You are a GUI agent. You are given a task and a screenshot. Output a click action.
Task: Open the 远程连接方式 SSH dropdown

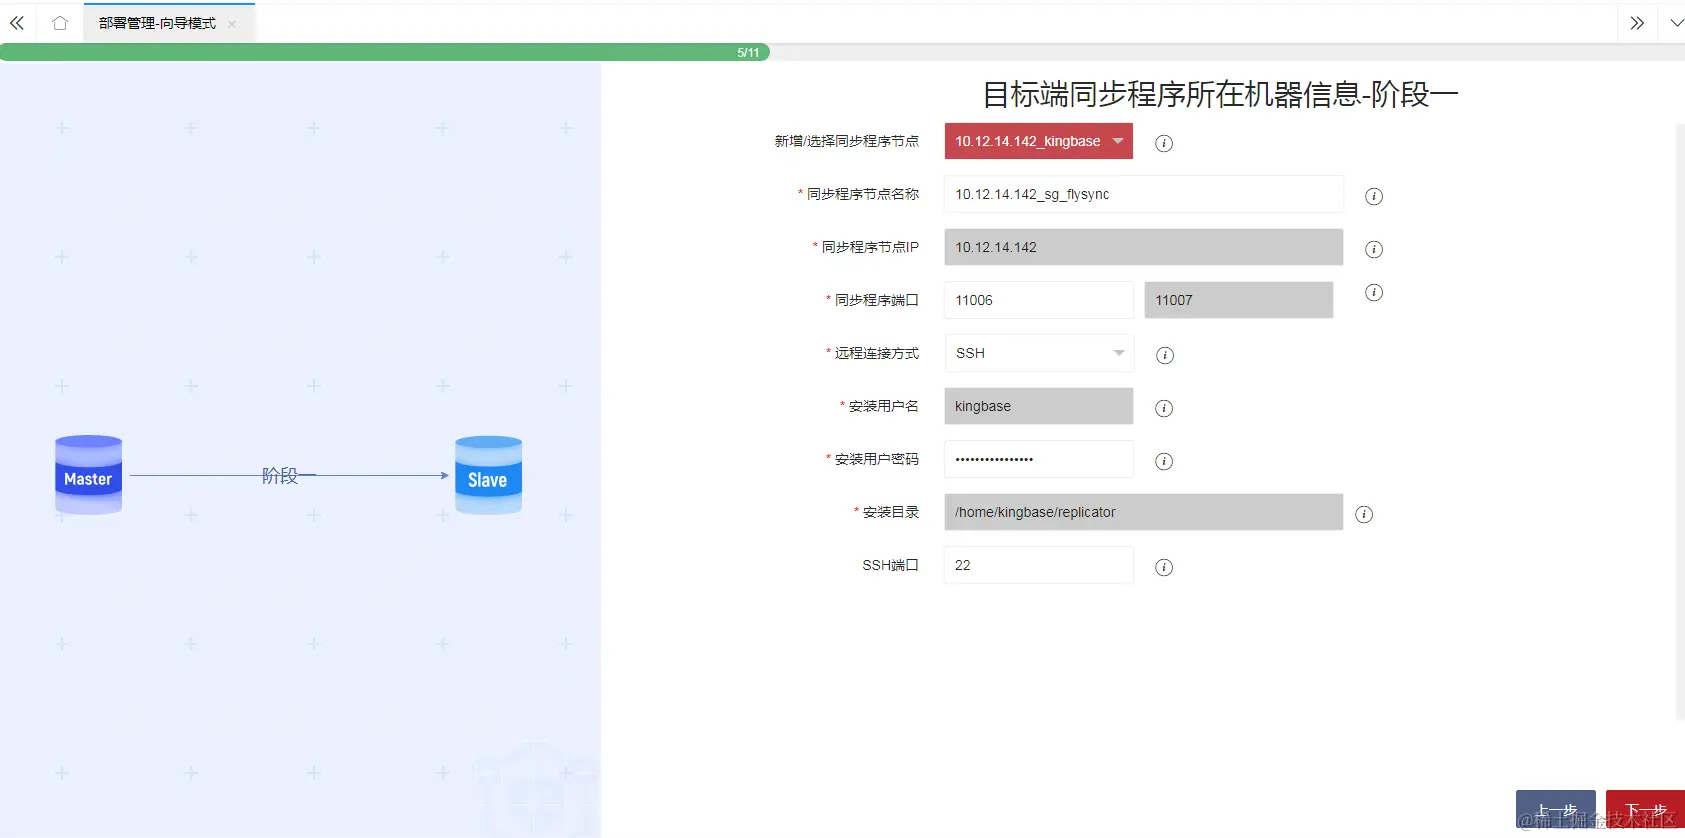point(1038,353)
